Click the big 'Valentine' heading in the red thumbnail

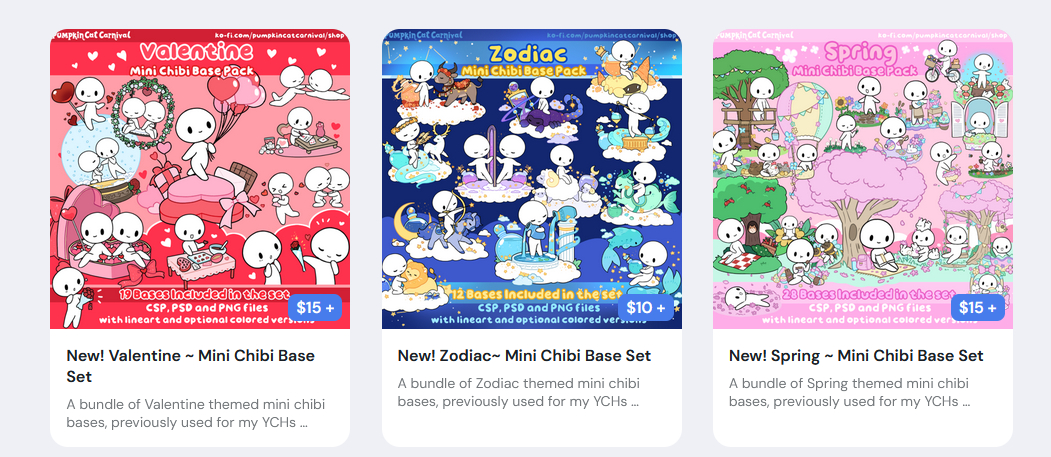pos(196,51)
